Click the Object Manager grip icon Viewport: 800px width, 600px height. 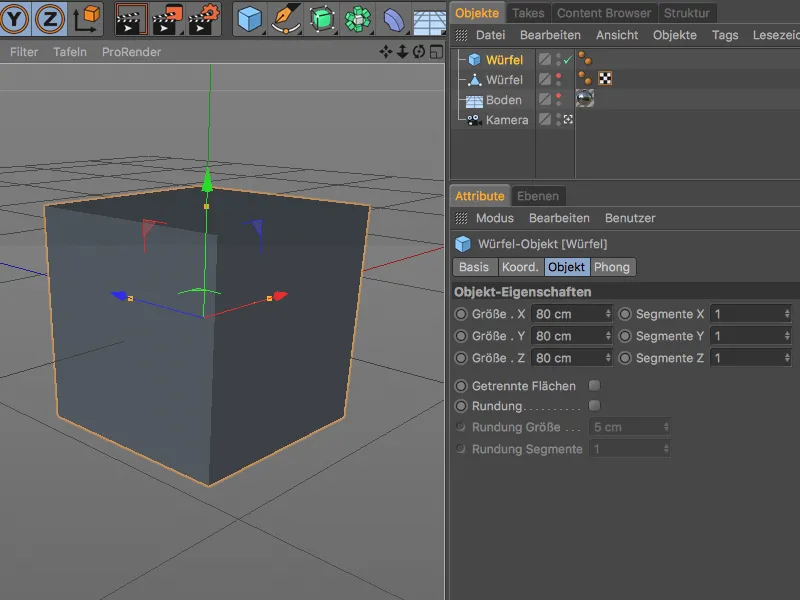tap(461, 35)
